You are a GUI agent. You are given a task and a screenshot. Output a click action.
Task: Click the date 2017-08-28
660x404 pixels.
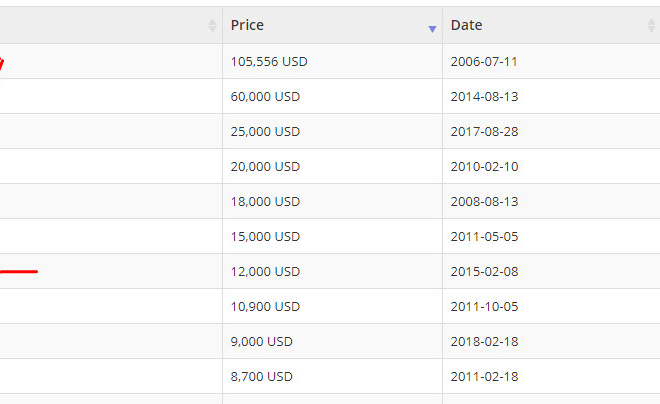pos(484,132)
